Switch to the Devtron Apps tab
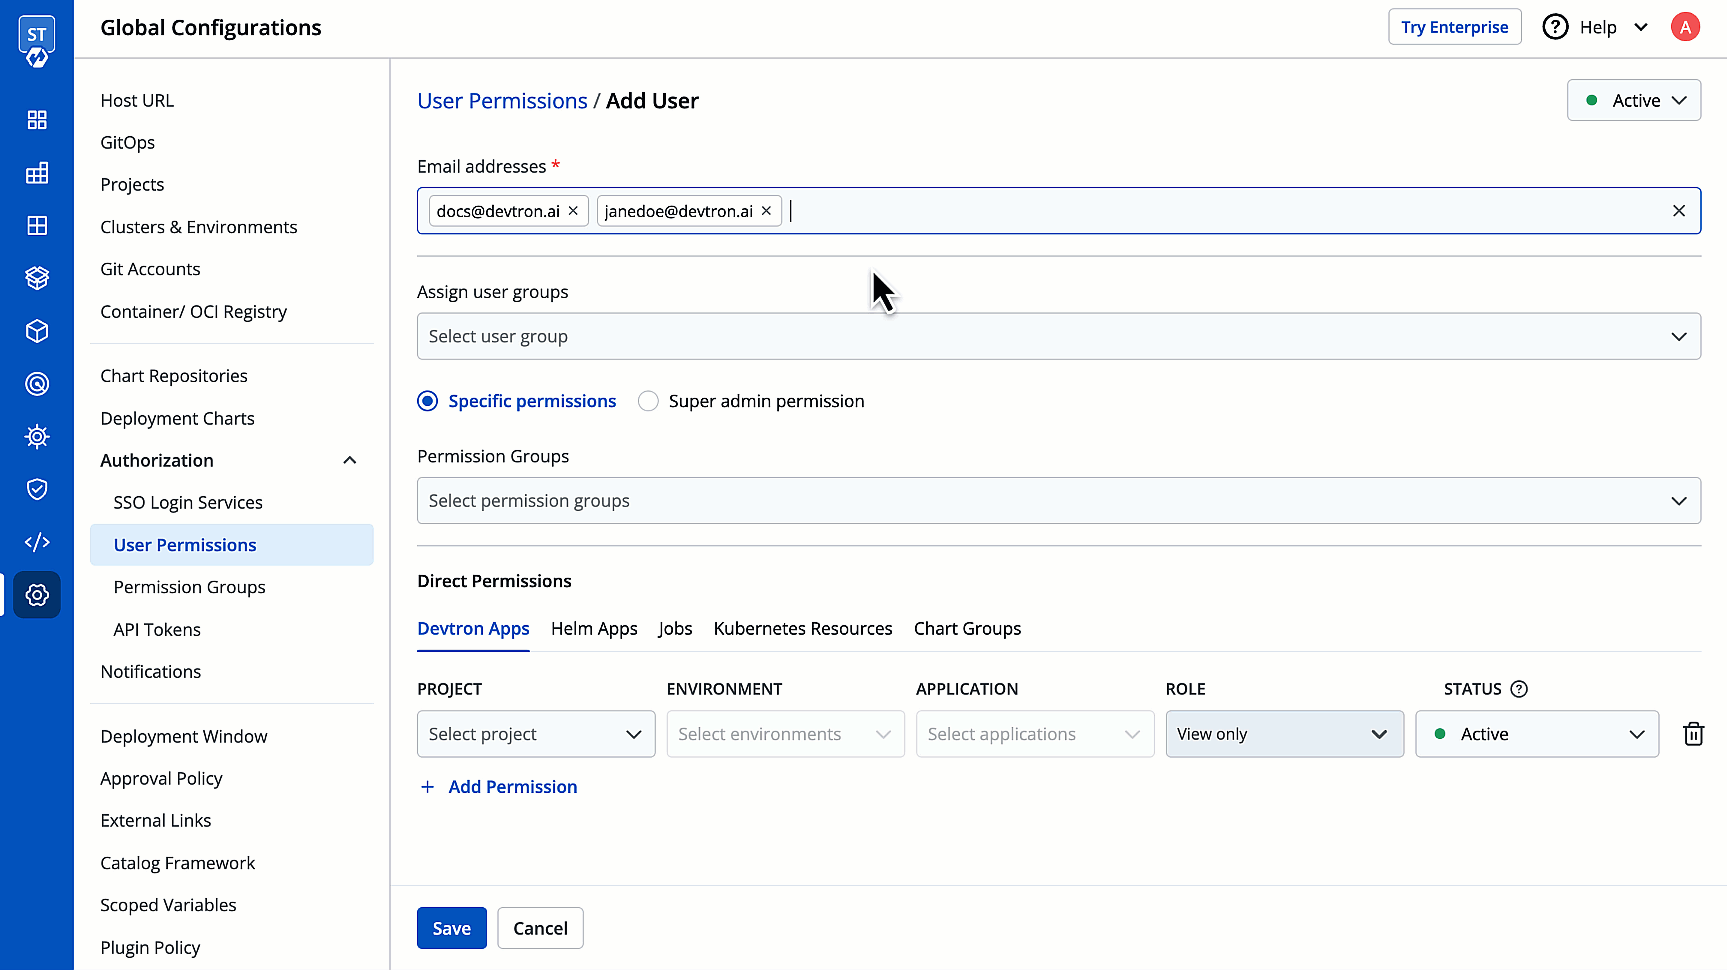This screenshot has height=970, width=1727. click(473, 629)
